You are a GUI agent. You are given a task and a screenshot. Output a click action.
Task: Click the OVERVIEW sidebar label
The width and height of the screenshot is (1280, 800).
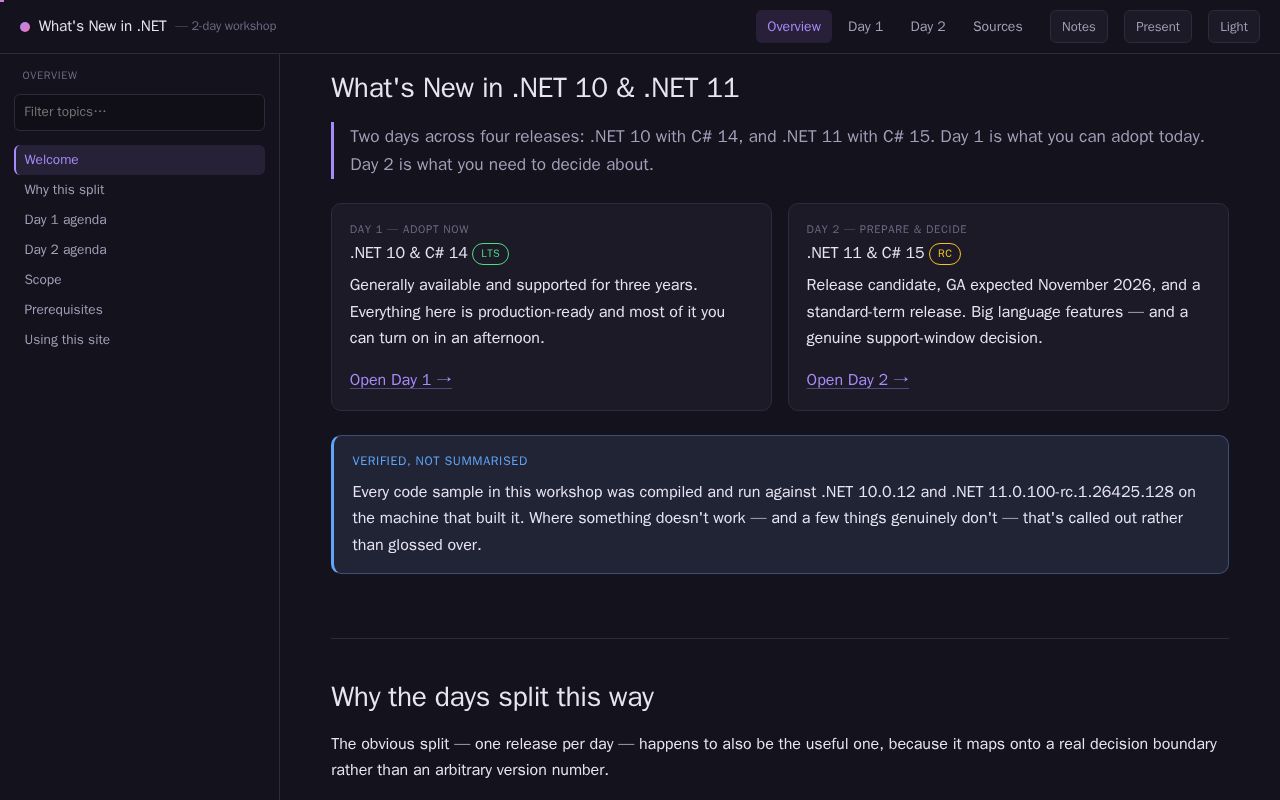[50, 76]
